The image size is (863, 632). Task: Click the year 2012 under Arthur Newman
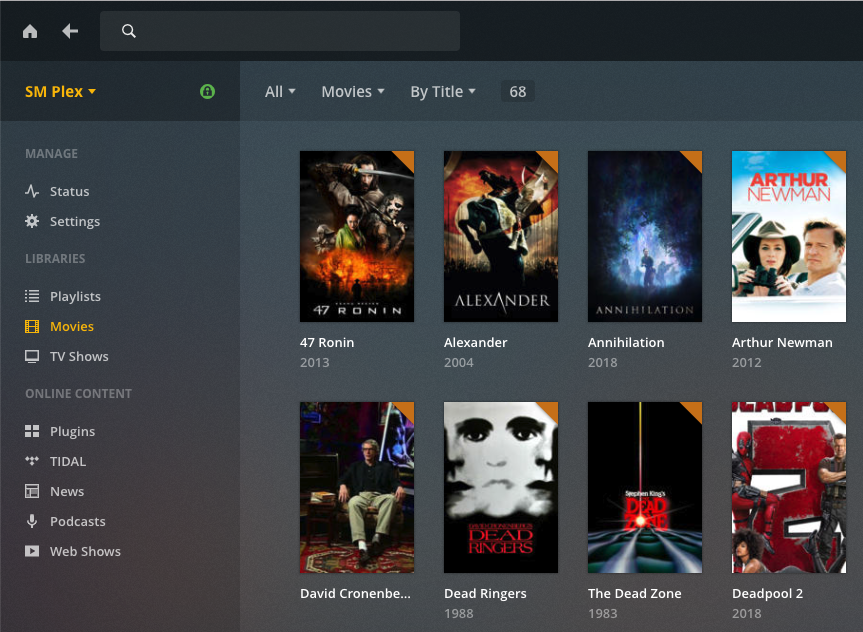coord(747,363)
